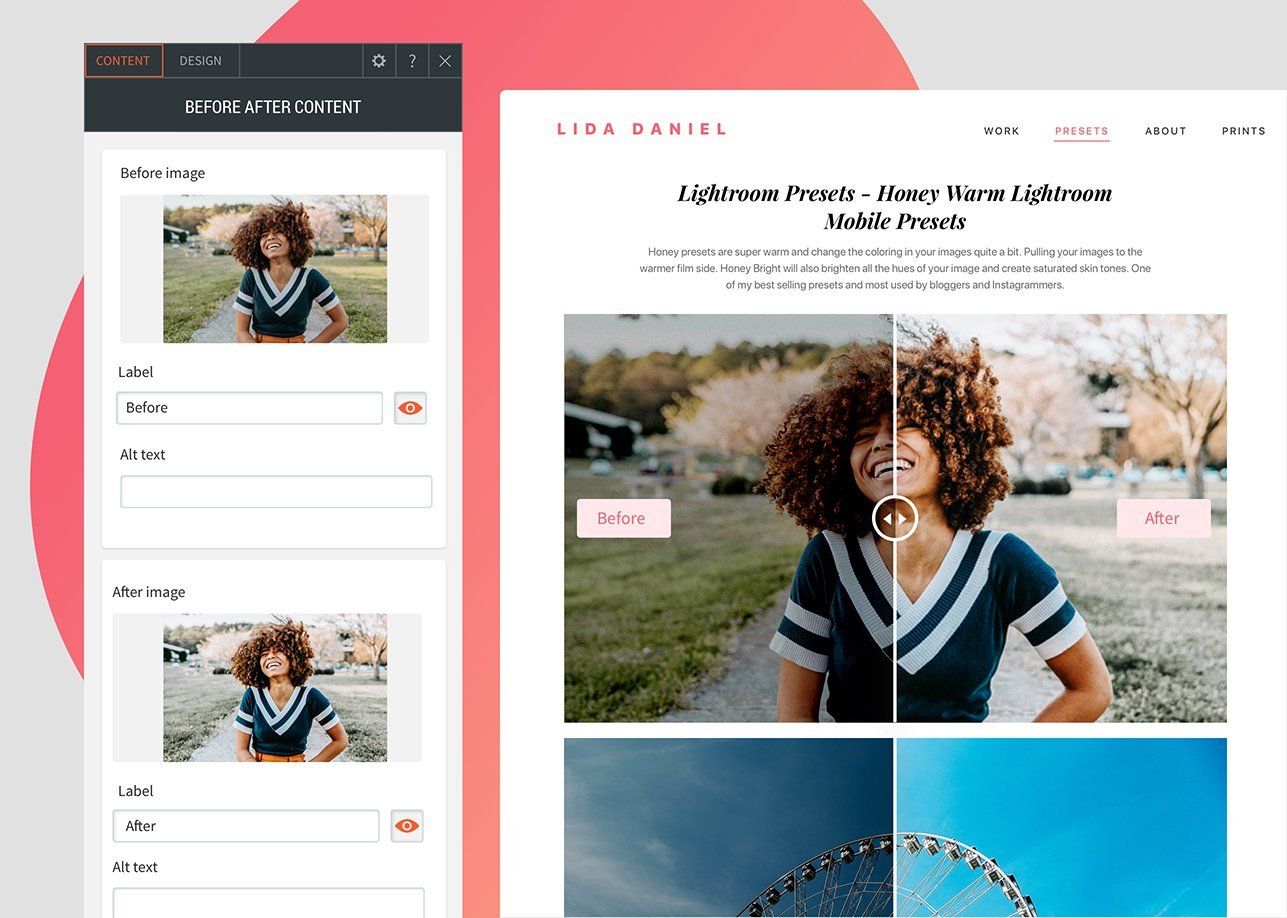Open the PRESETS nav link

coord(1082,131)
